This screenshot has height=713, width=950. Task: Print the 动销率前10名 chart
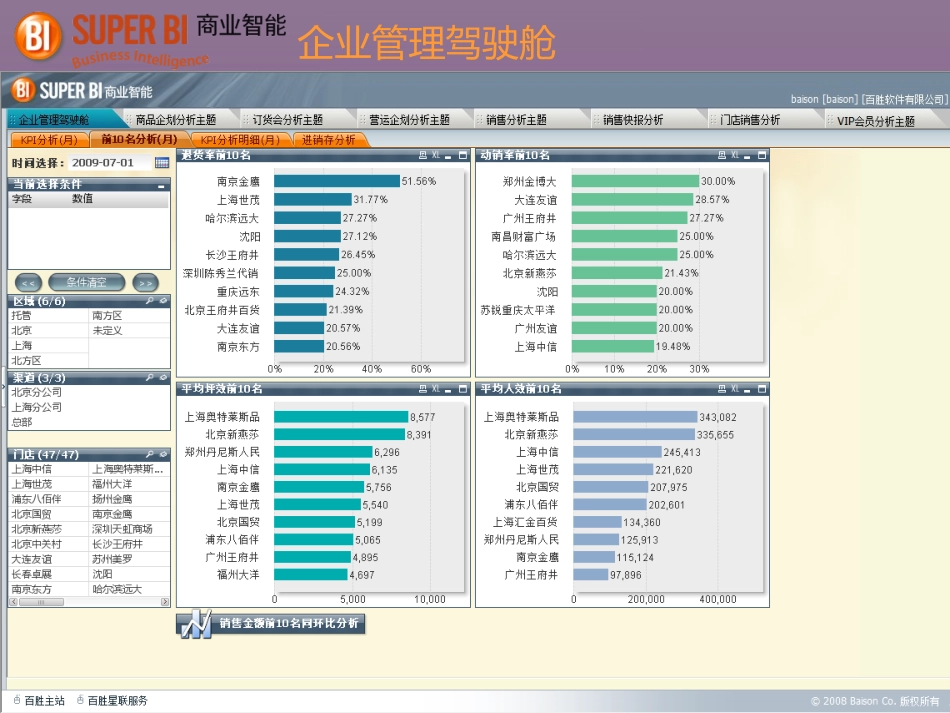[x=722, y=156]
